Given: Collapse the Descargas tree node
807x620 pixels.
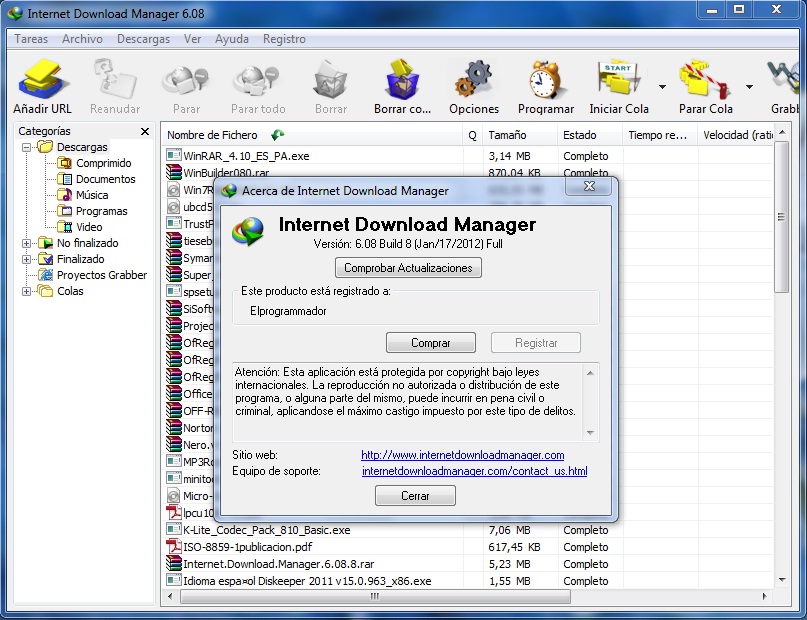Looking at the screenshot, I should click(x=26, y=147).
